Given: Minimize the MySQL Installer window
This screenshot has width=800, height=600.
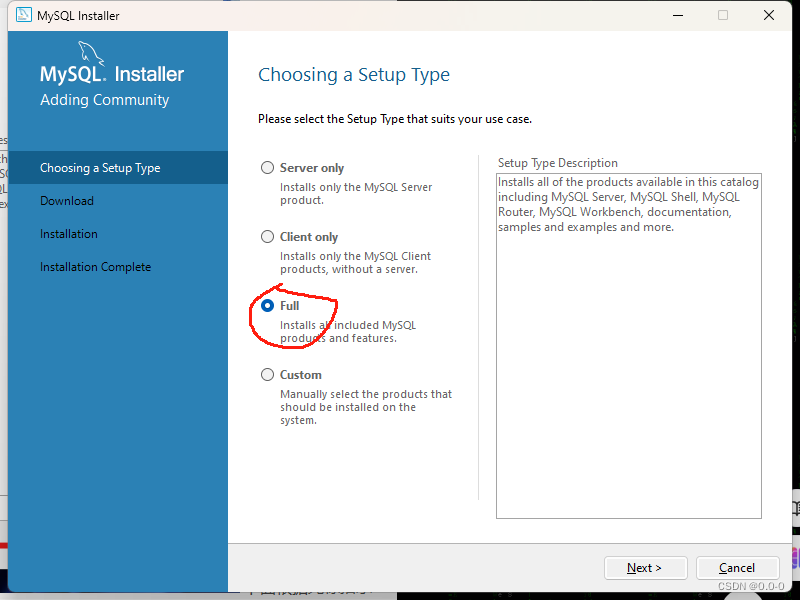Looking at the screenshot, I should tap(678, 15).
